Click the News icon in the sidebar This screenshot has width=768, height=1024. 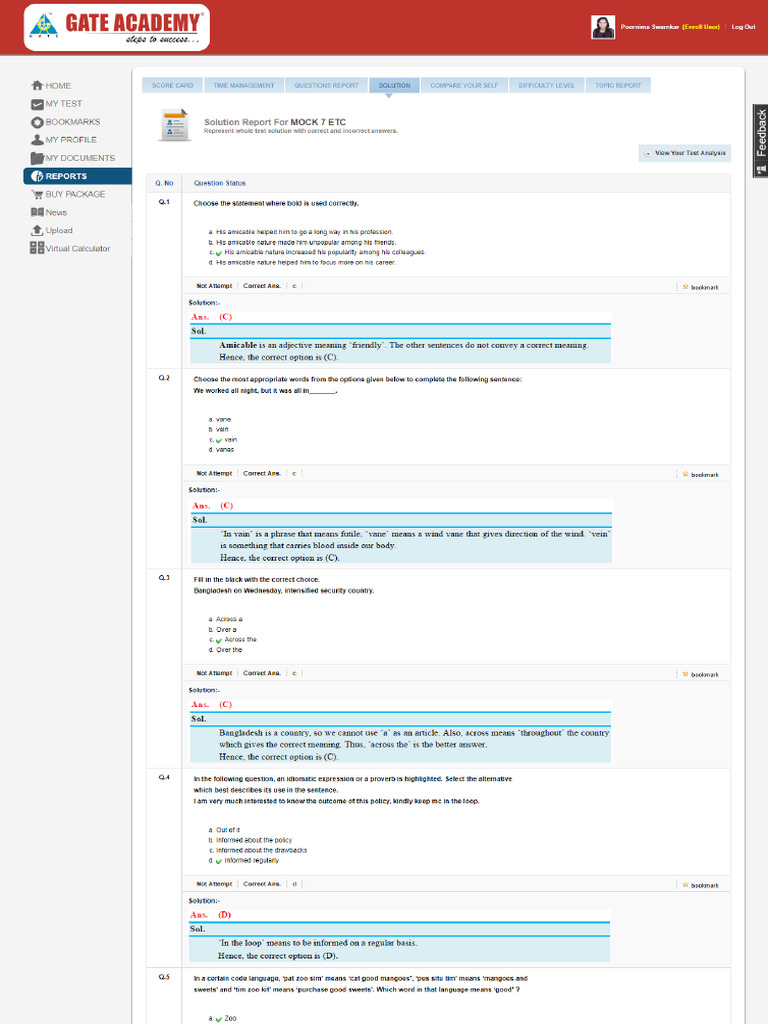point(37,212)
